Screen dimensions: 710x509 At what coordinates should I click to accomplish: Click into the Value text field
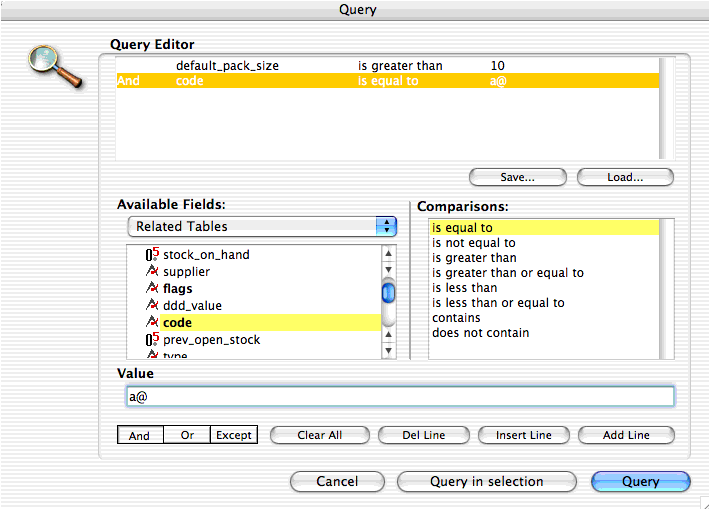(x=400, y=397)
